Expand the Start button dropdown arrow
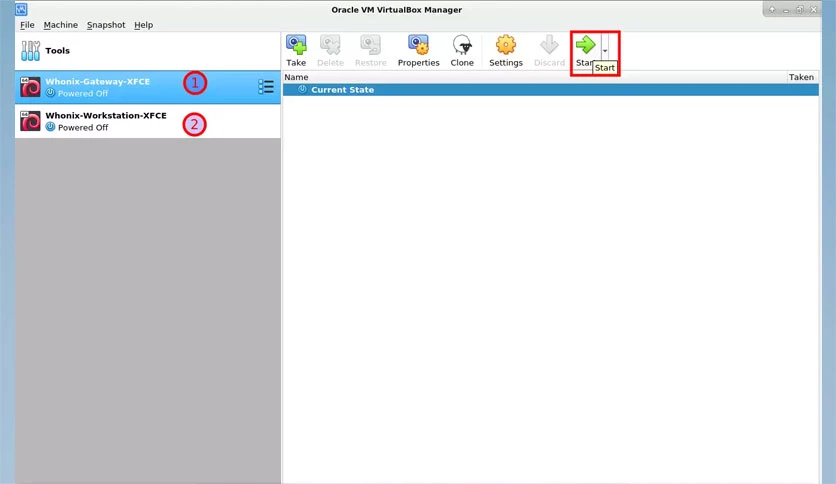 [x=605, y=51]
